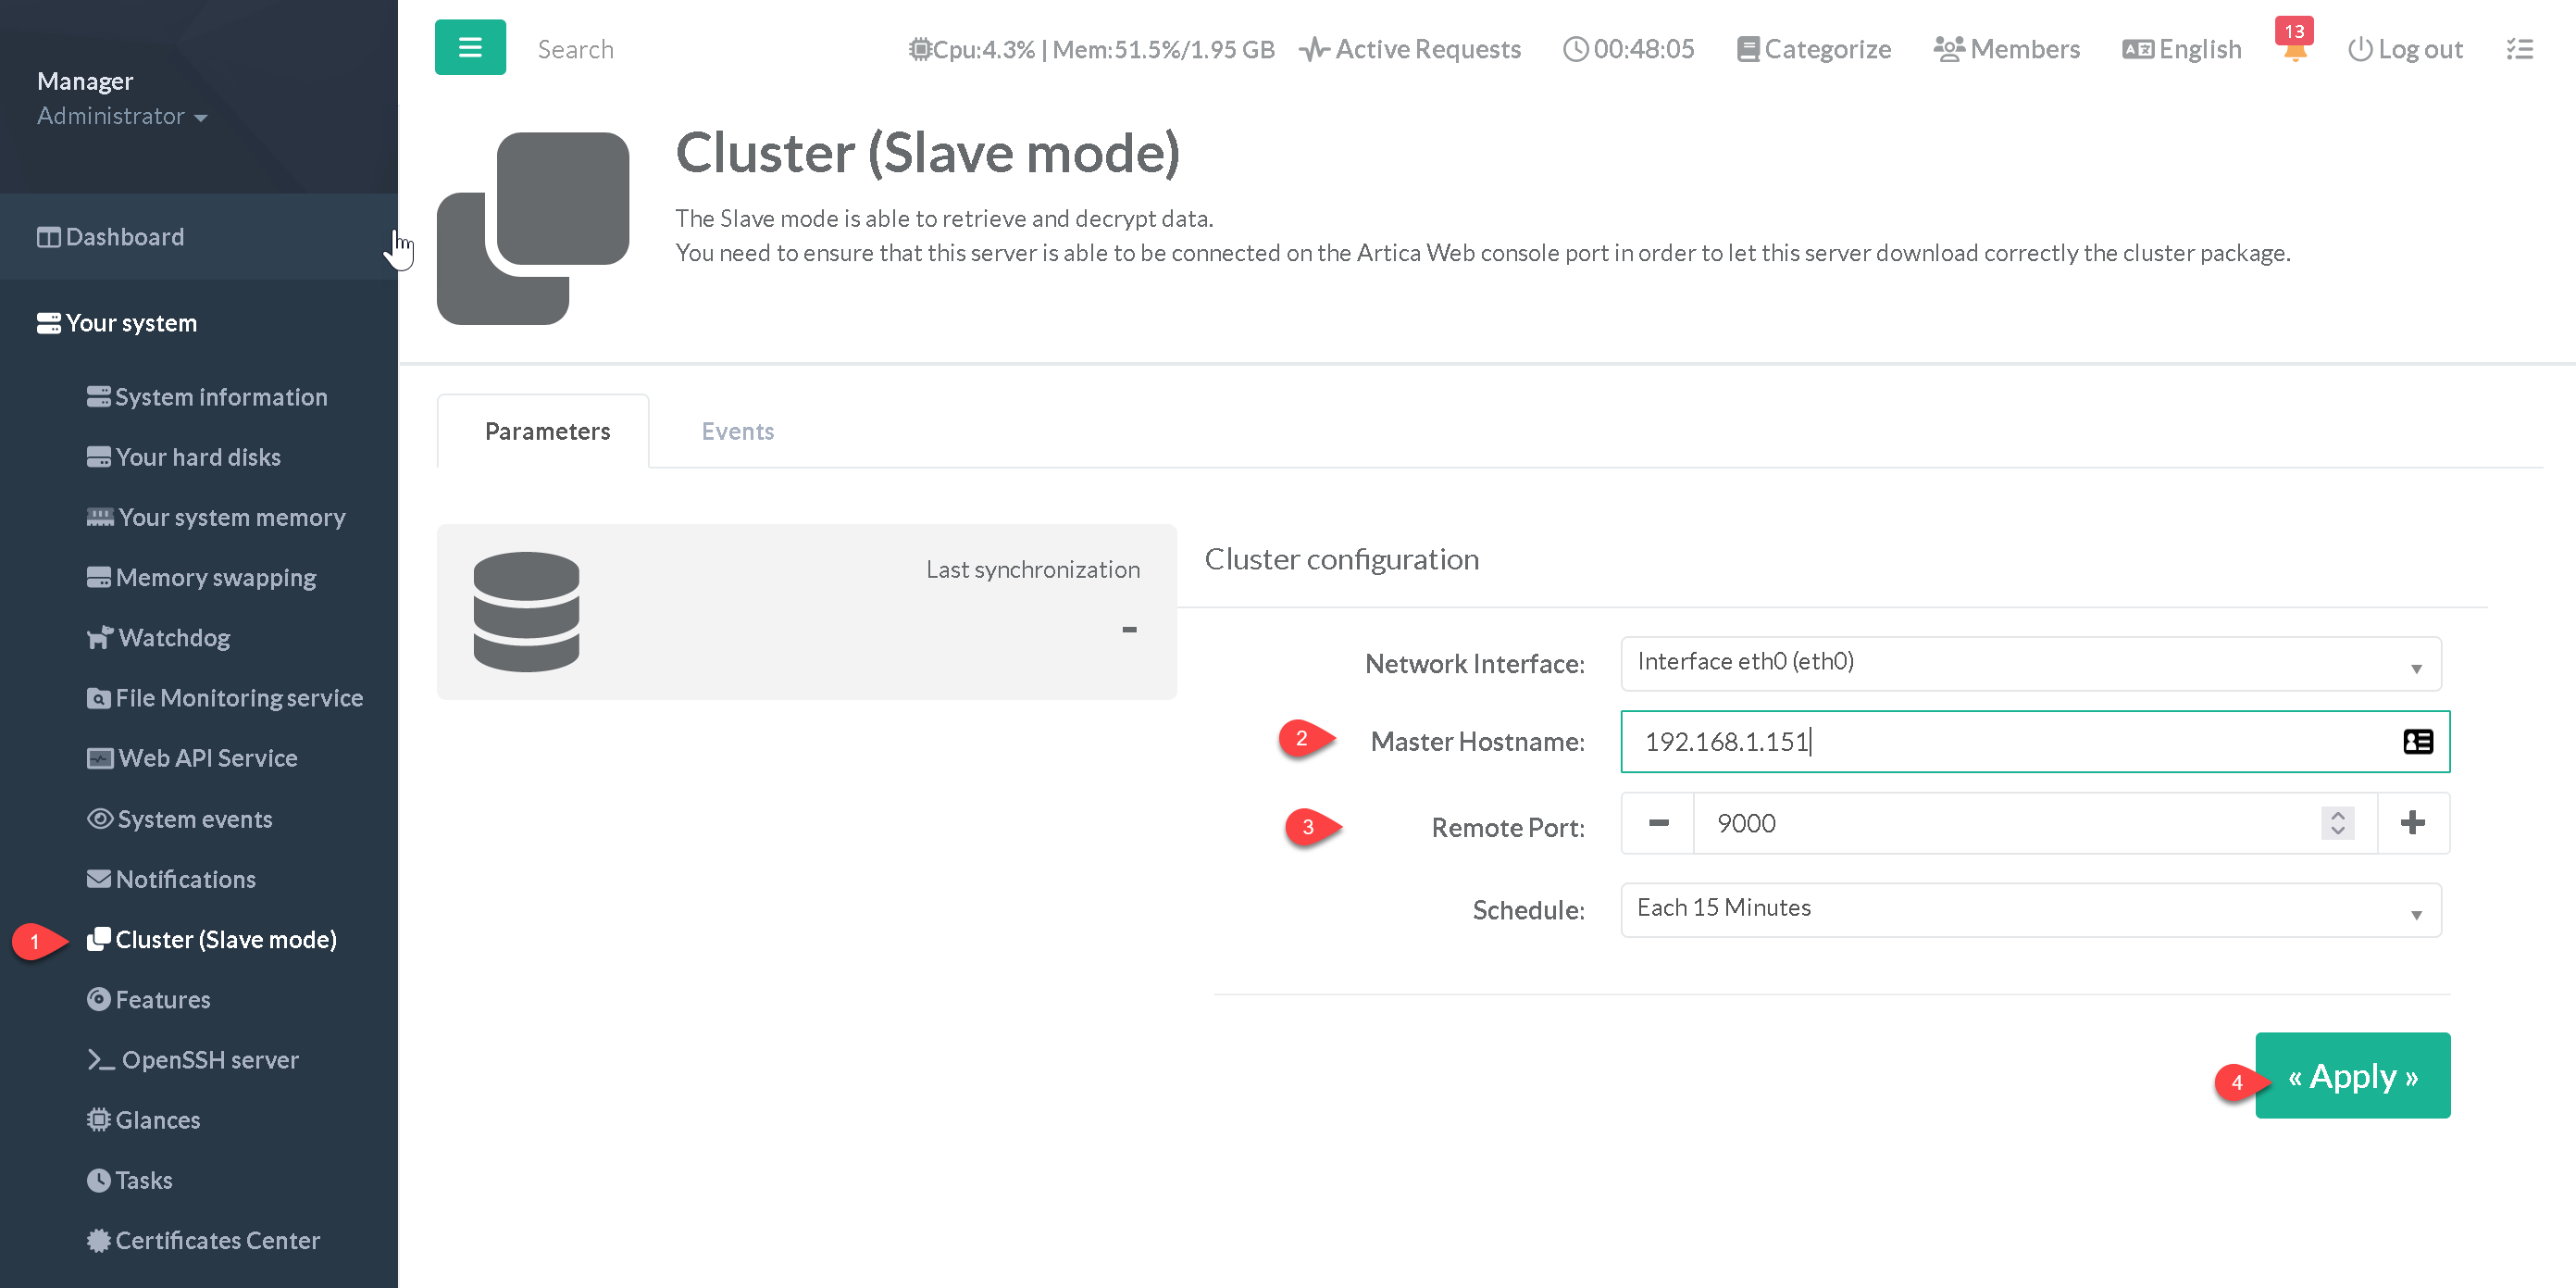Switch to the Events tab
Image resolution: width=2576 pixels, height=1288 pixels.
click(737, 431)
